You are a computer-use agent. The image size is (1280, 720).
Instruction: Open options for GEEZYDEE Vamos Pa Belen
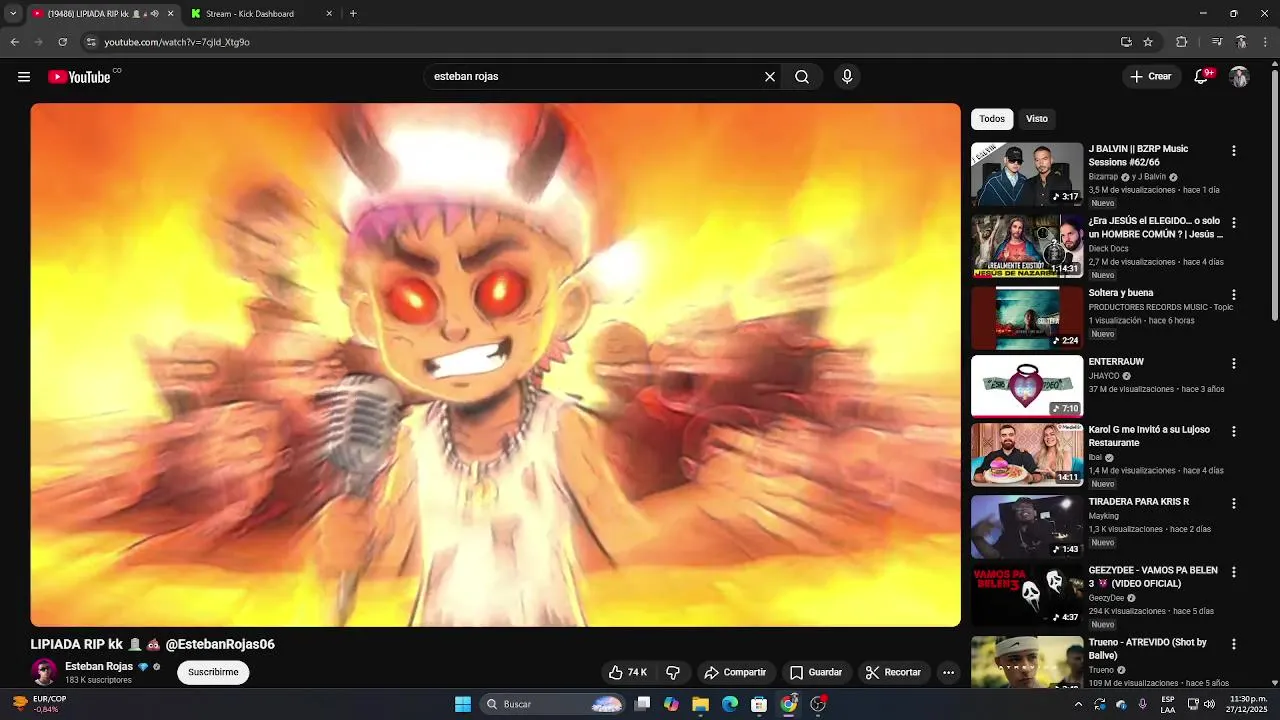coord(1233,573)
